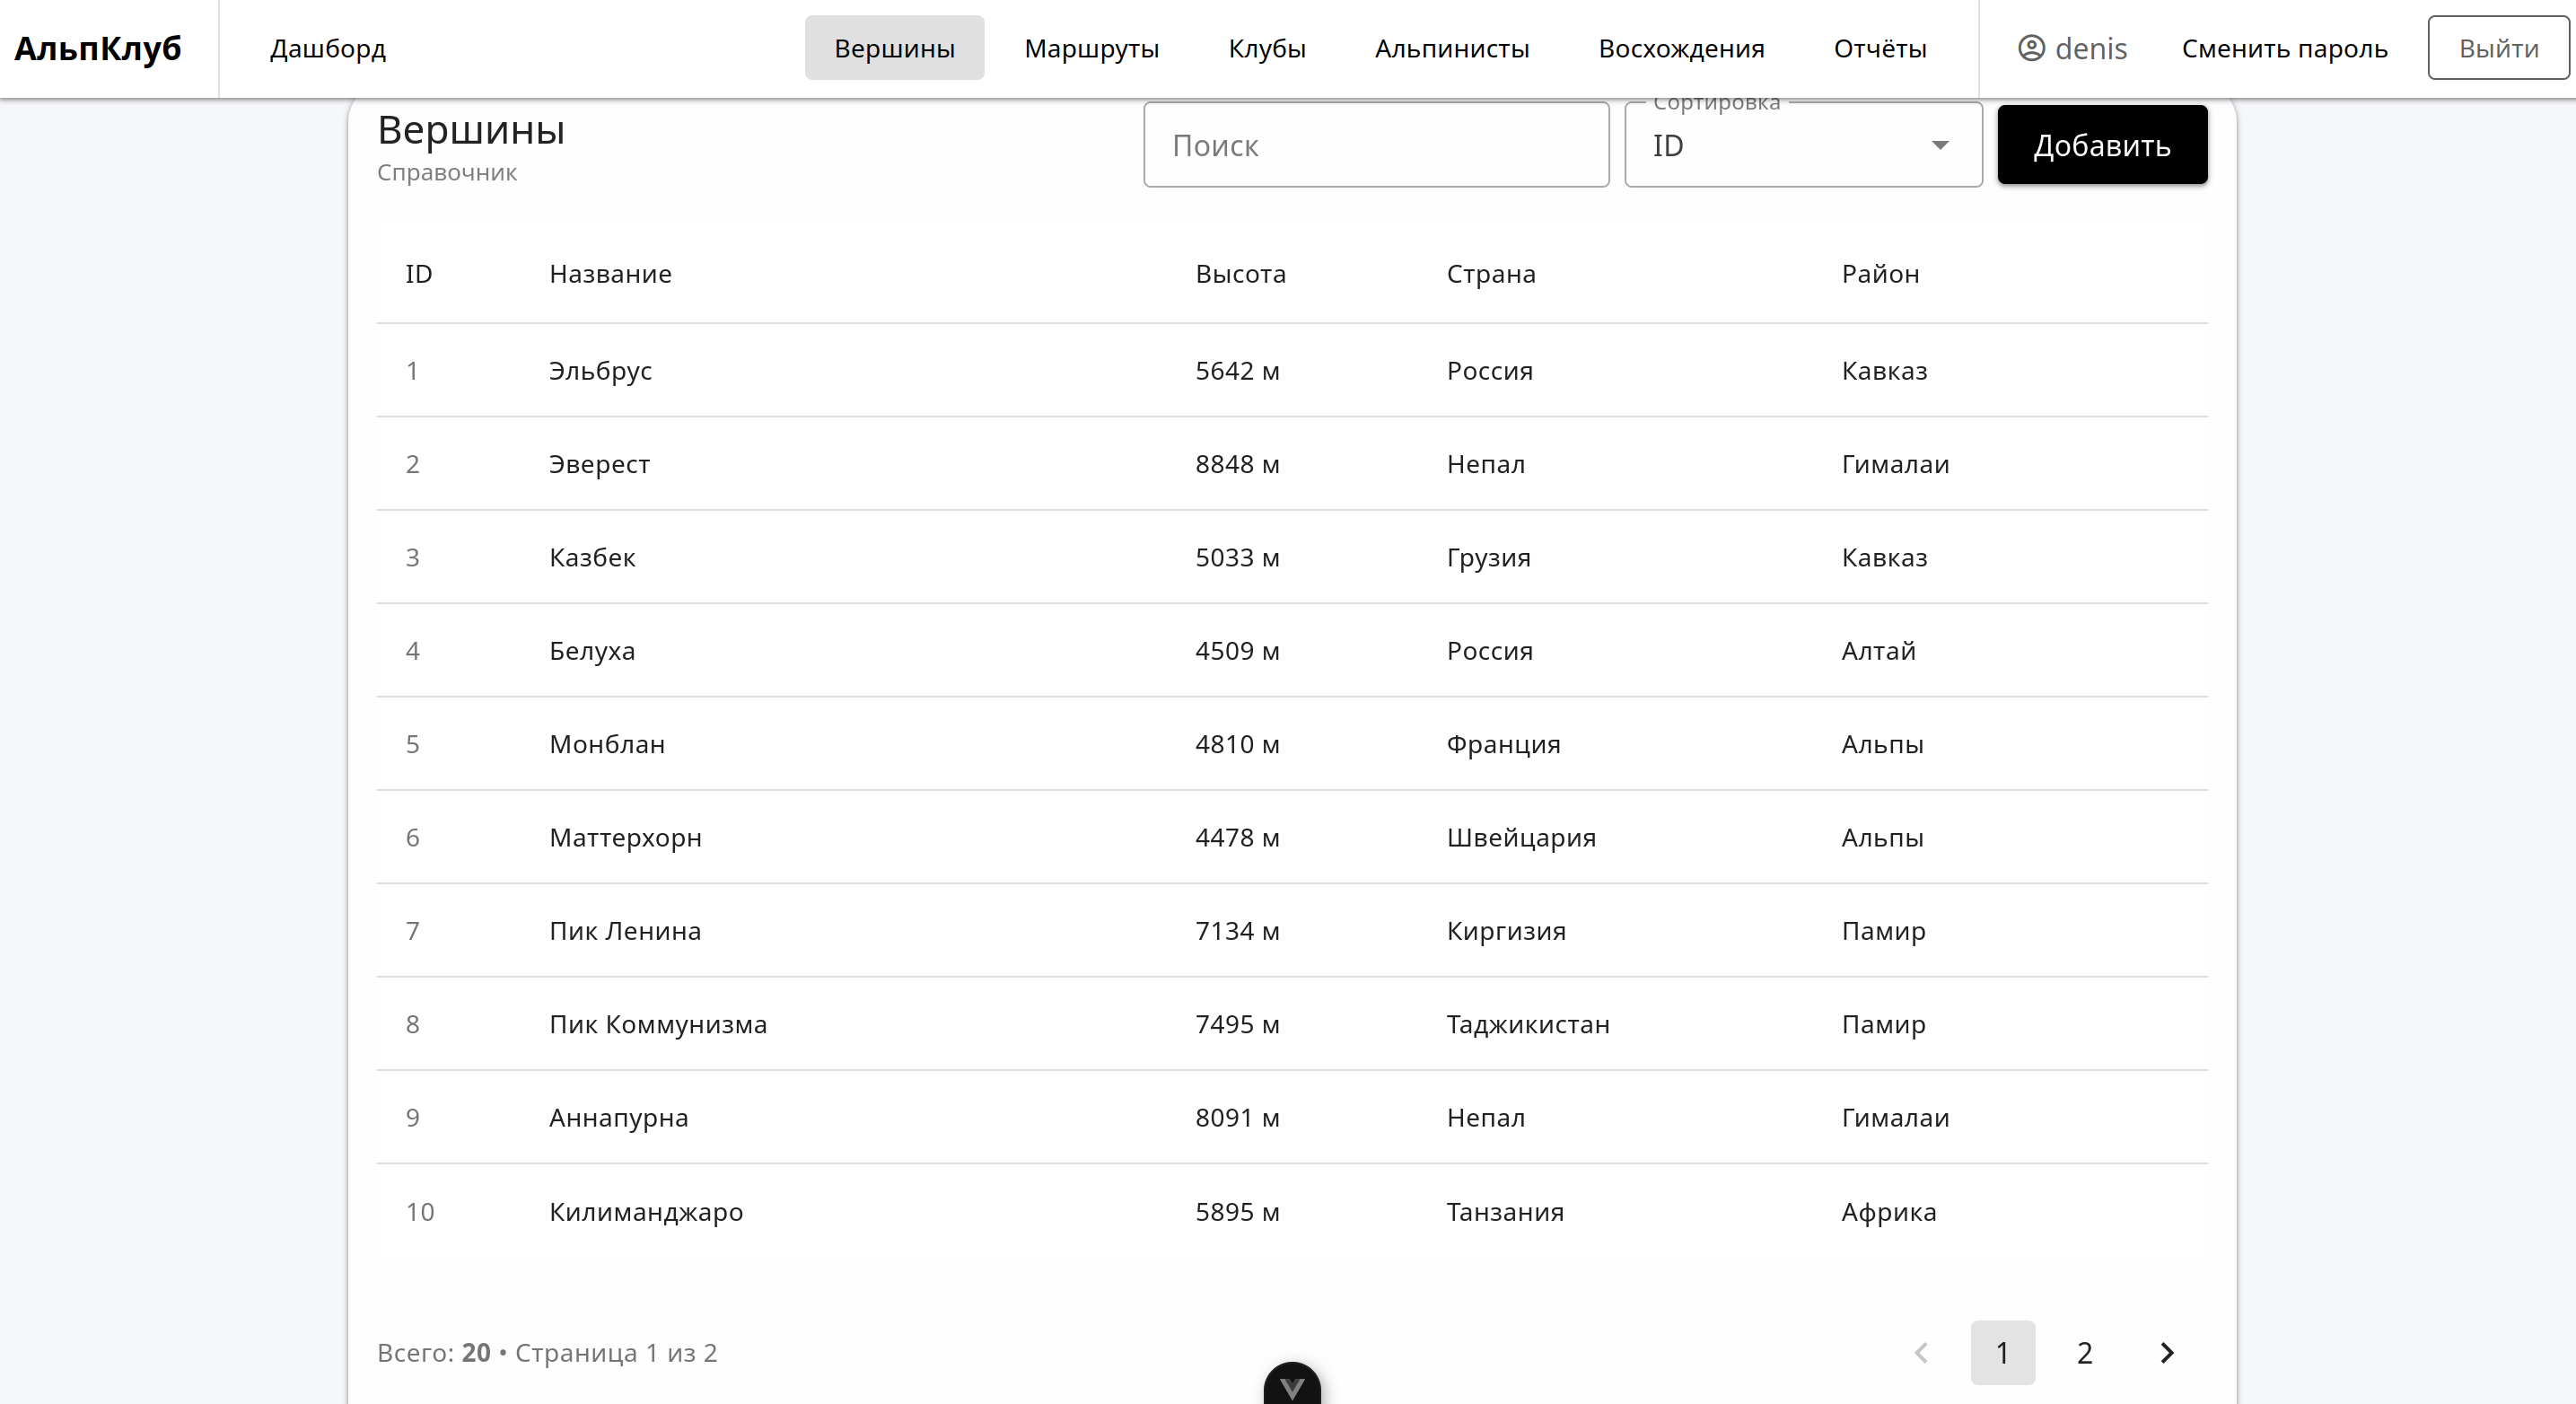
Task: Click the АльпКлуб logo title
Action: pyautogui.click(x=98, y=48)
